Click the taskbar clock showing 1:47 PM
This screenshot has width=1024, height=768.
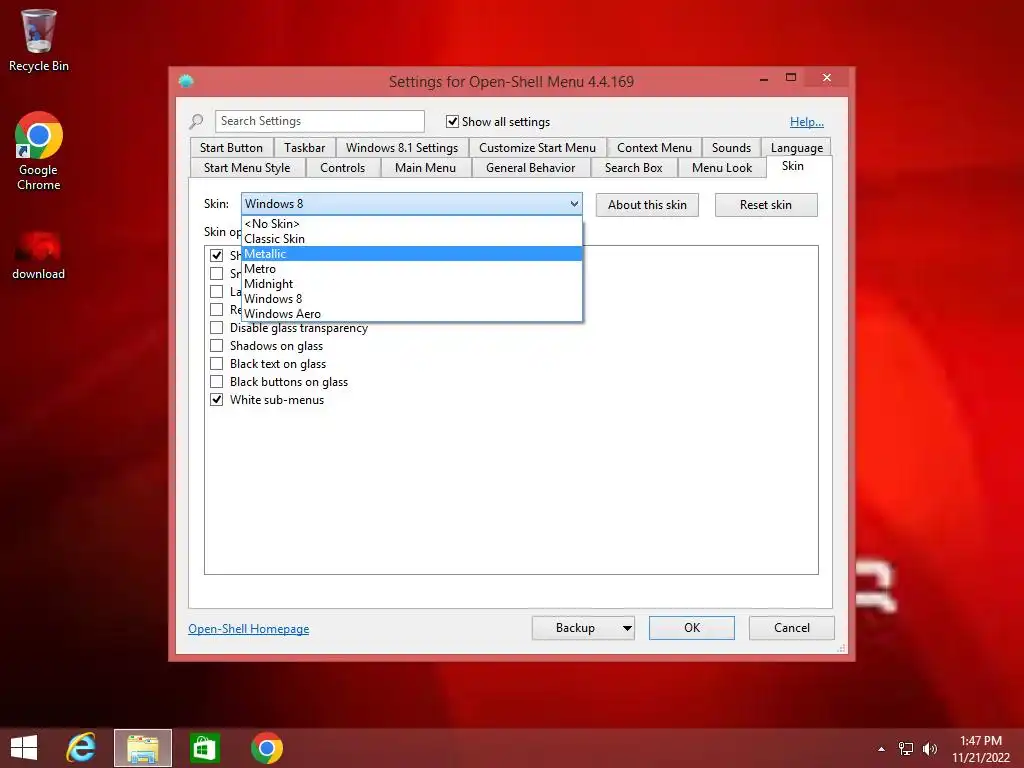click(x=980, y=749)
